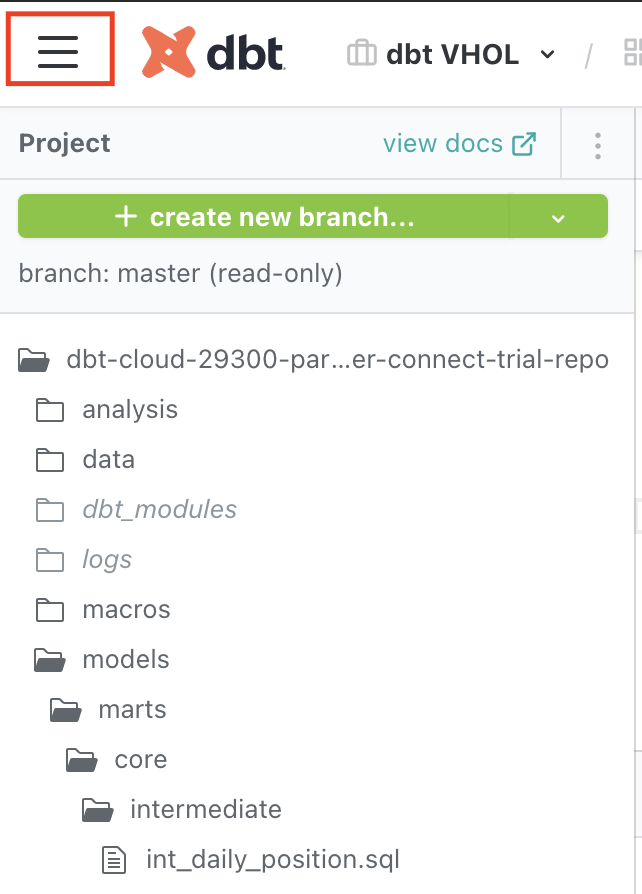Viewport: 642px width, 894px height.
Task: Open branch options dropdown arrow
Action: coord(558,218)
